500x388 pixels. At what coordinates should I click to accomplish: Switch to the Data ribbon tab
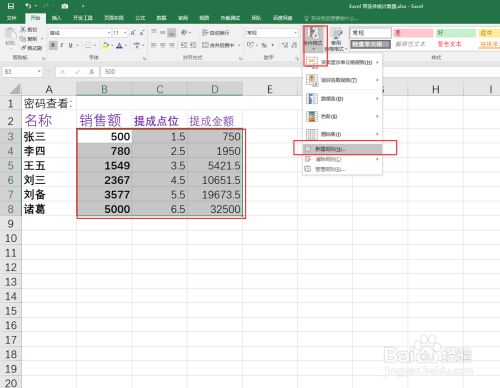tap(161, 18)
